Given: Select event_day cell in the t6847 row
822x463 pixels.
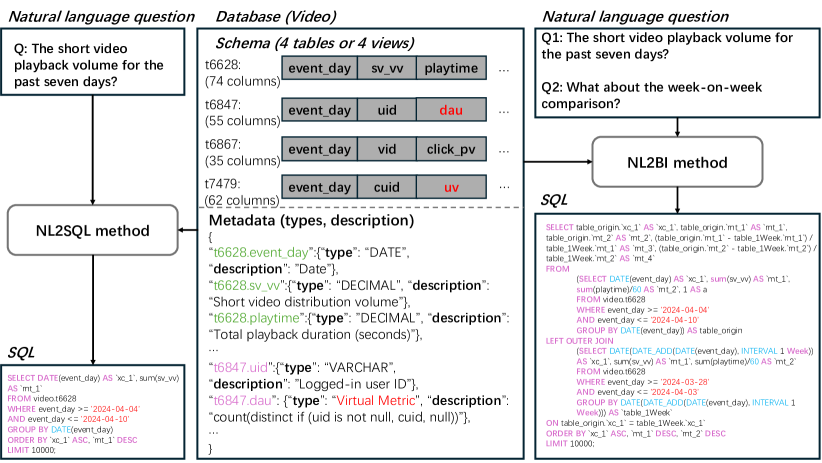Looking at the screenshot, I should (319, 110).
